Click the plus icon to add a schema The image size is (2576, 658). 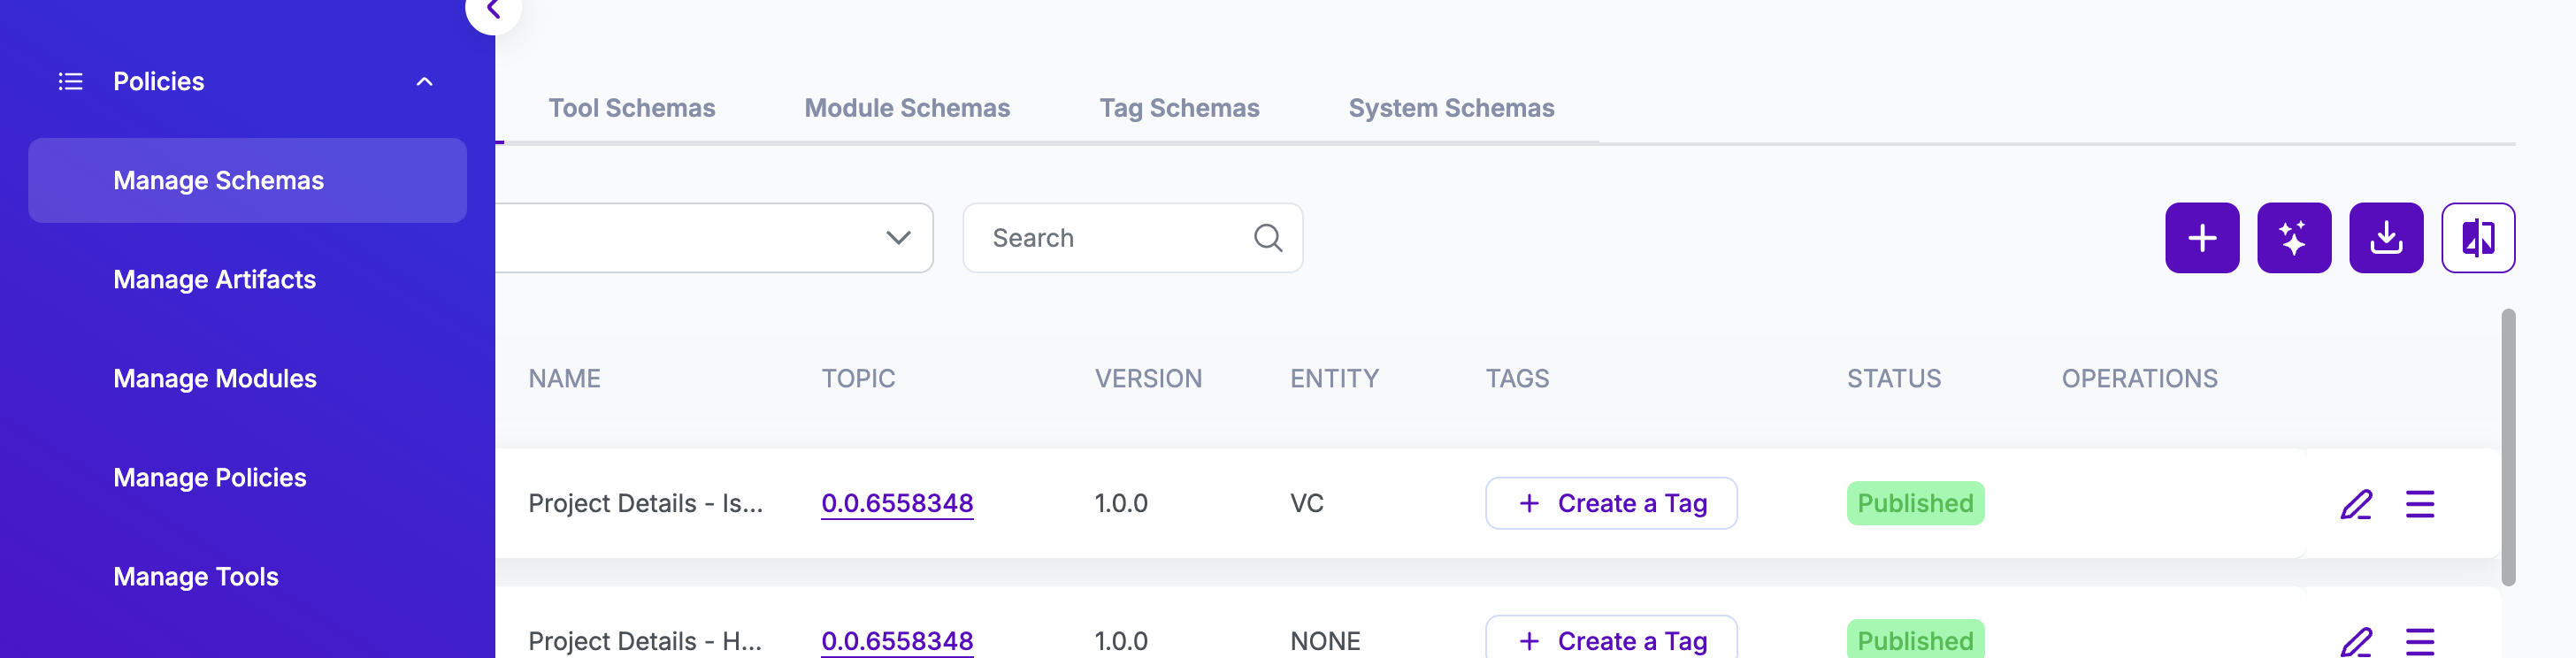click(2201, 238)
